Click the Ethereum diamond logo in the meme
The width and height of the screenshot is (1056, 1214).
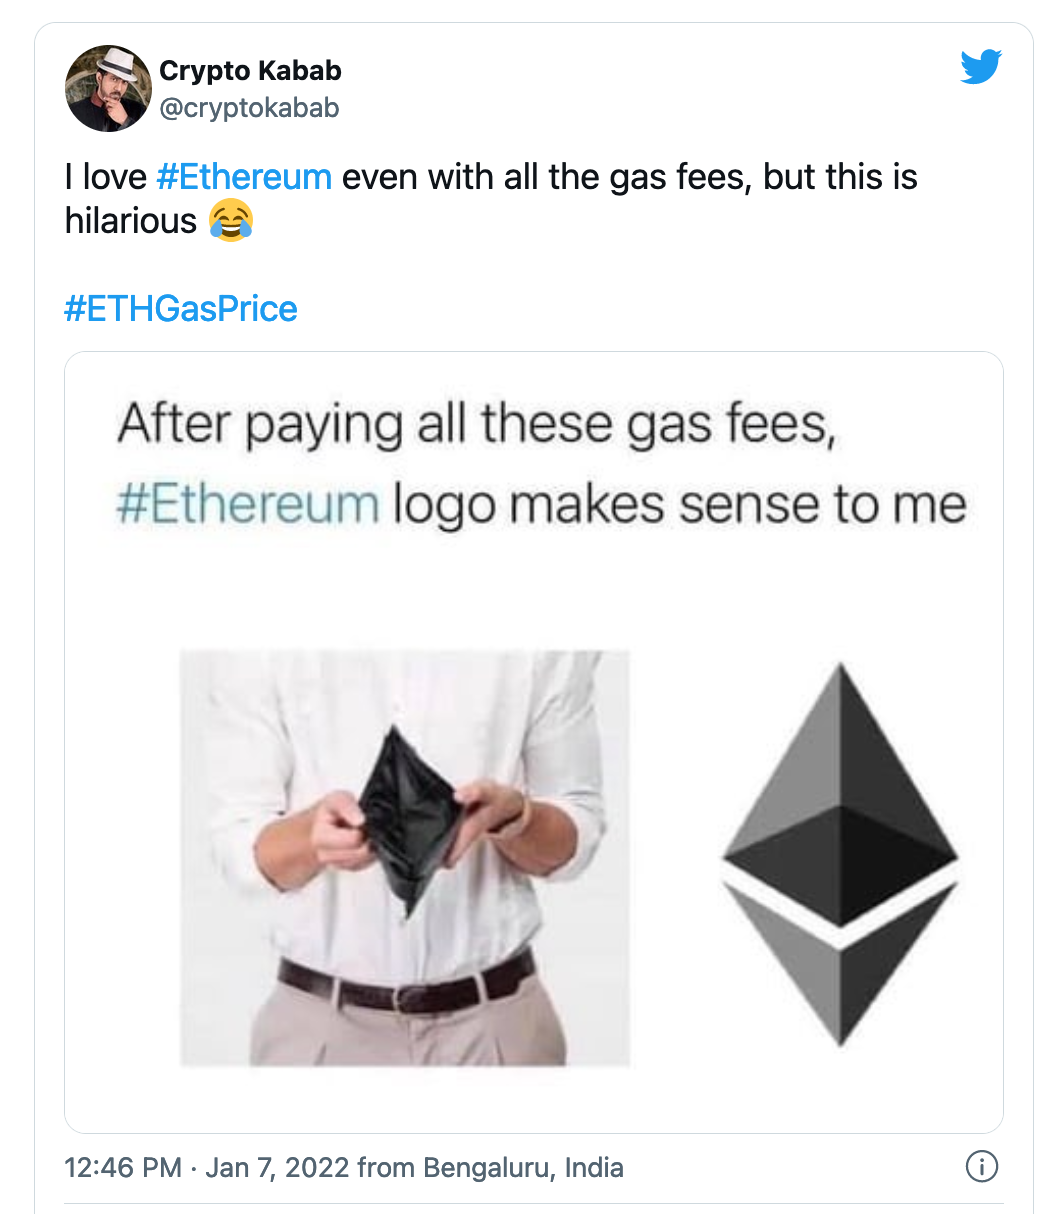pos(840,856)
